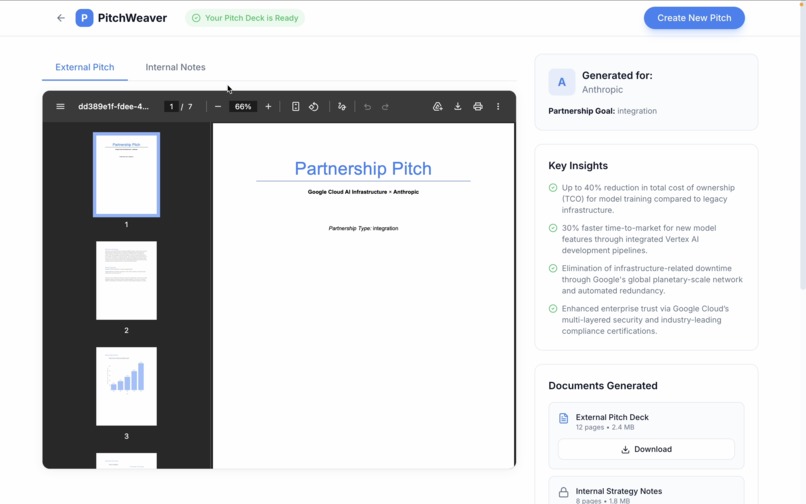
Task: Click the 'Elimination of infrastructure-related downtime' insight
Action: click(652, 279)
